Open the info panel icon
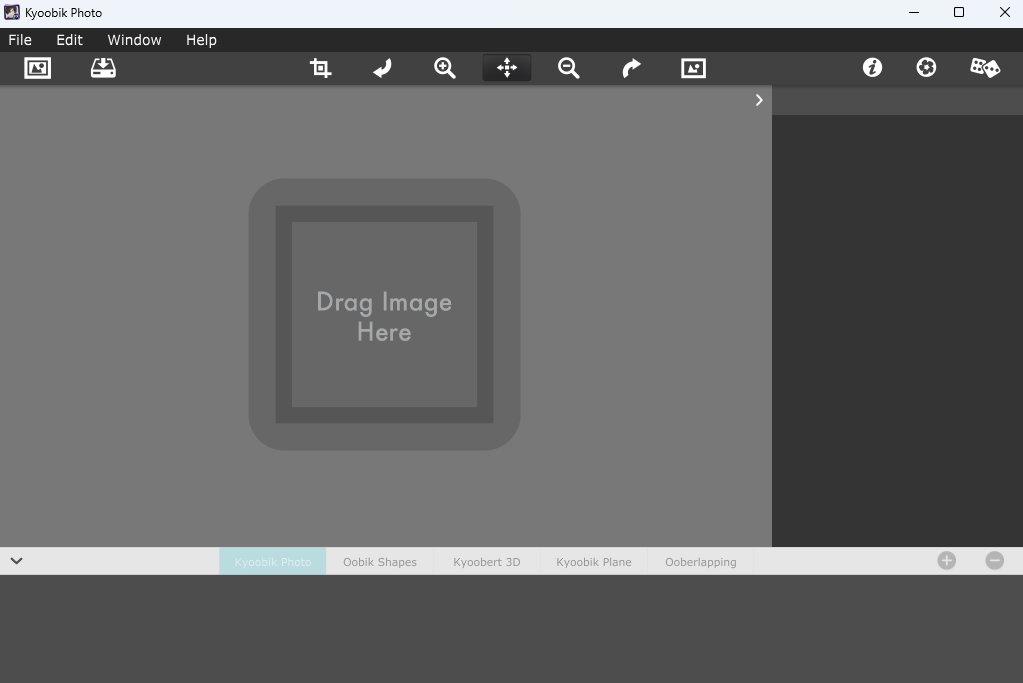 872,67
